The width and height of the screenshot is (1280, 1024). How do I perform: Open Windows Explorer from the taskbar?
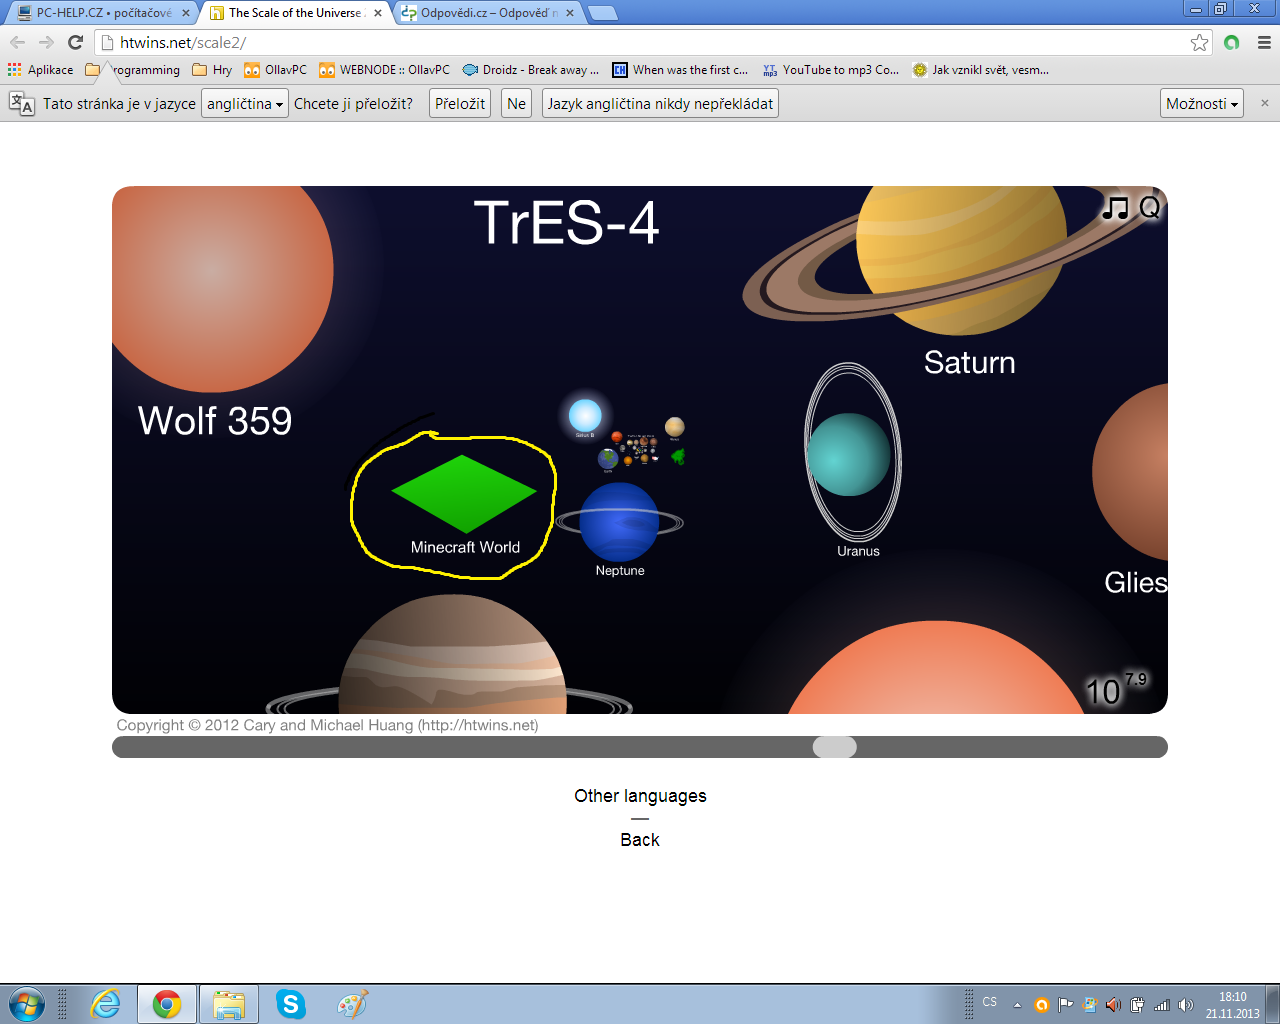229,1004
